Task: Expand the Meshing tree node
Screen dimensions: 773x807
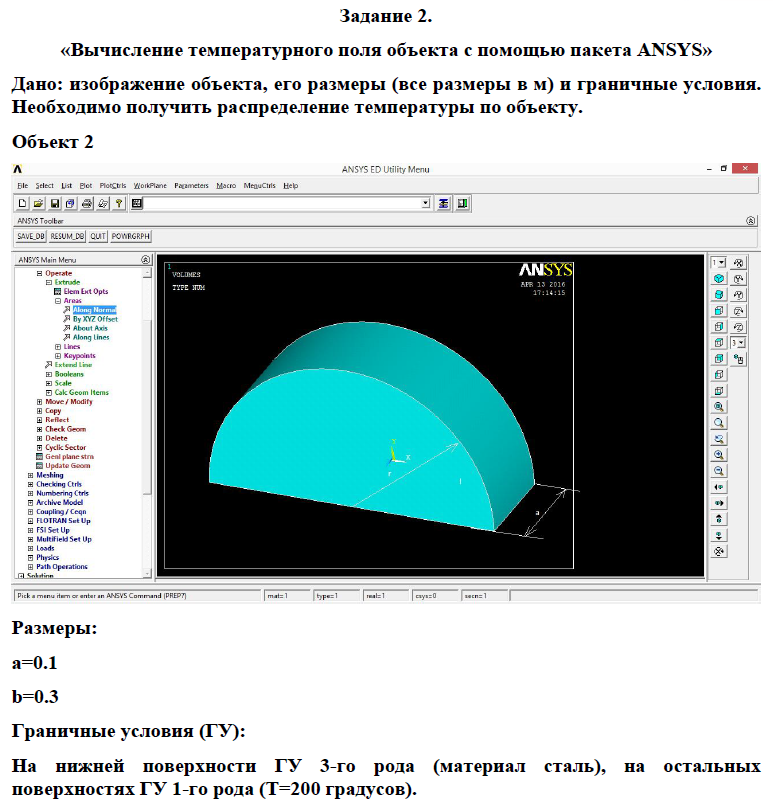Action: 30,476
